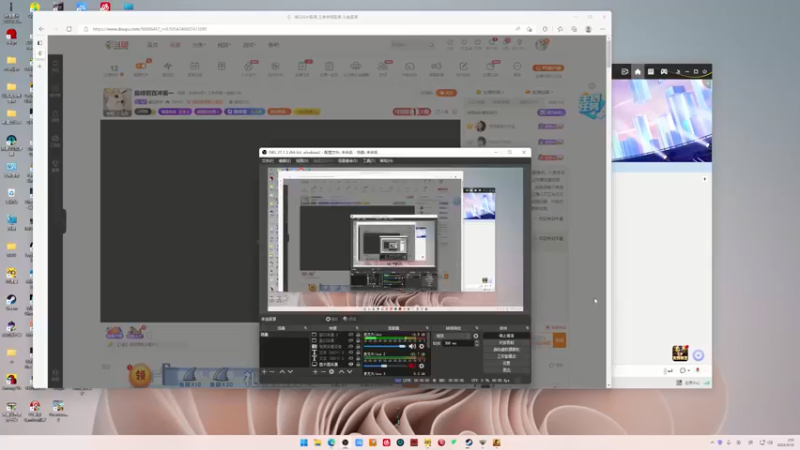Click the gamepad icon in the right-side app window
The width and height of the screenshot is (800, 450).
pyautogui.click(x=664, y=71)
